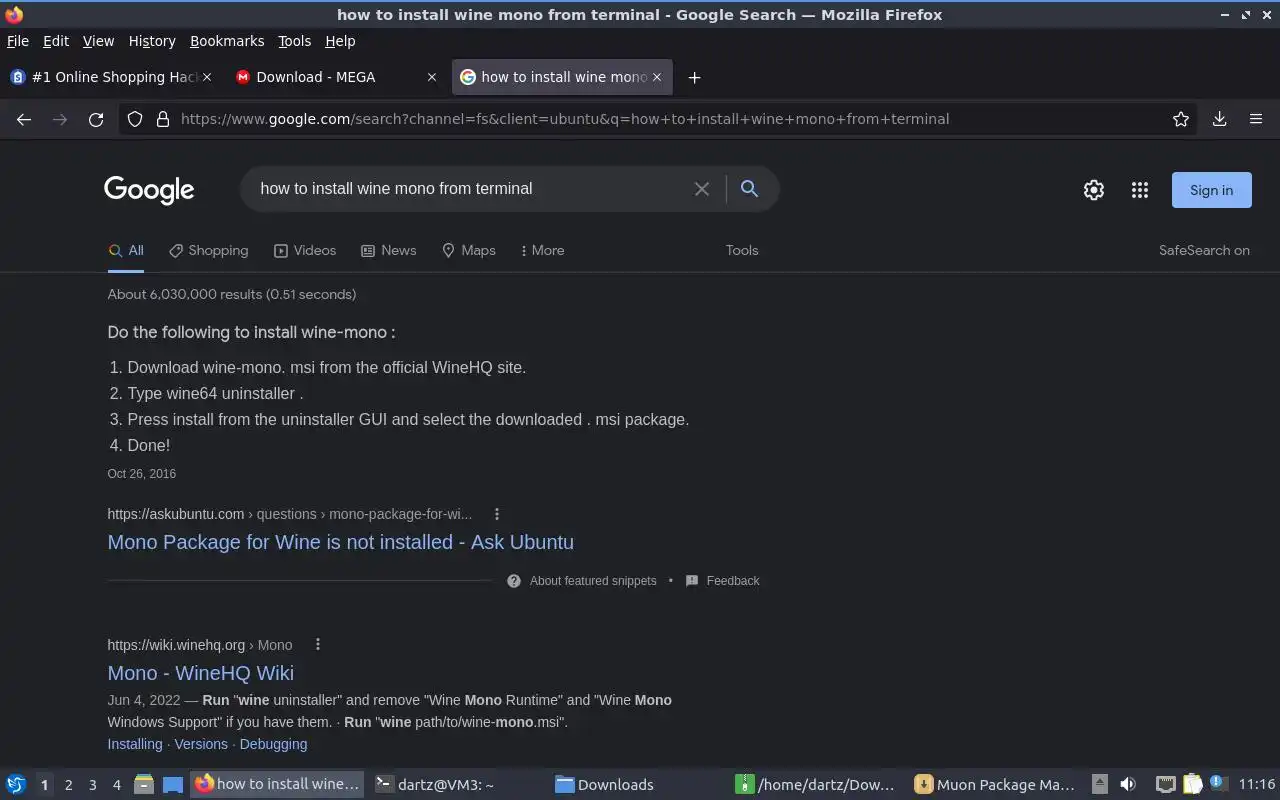The height and width of the screenshot is (800, 1280).
Task: Open the Bookmarks menu
Action: 227,41
